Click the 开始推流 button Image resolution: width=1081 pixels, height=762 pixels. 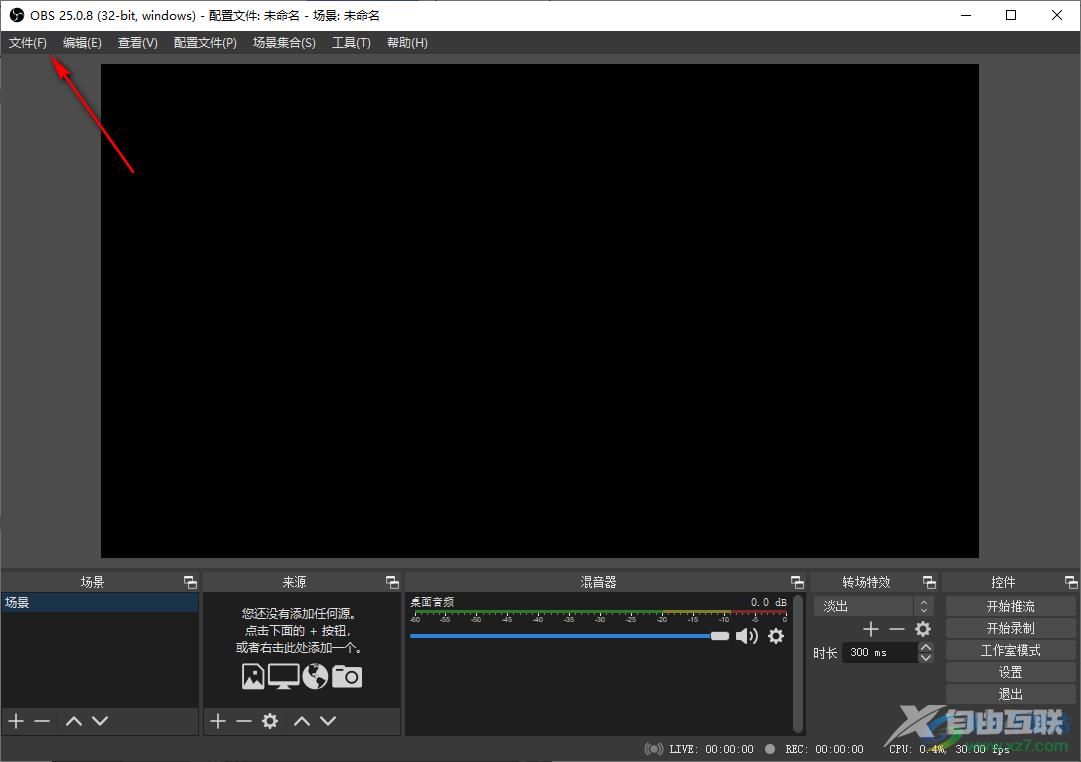pyautogui.click(x=1011, y=606)
